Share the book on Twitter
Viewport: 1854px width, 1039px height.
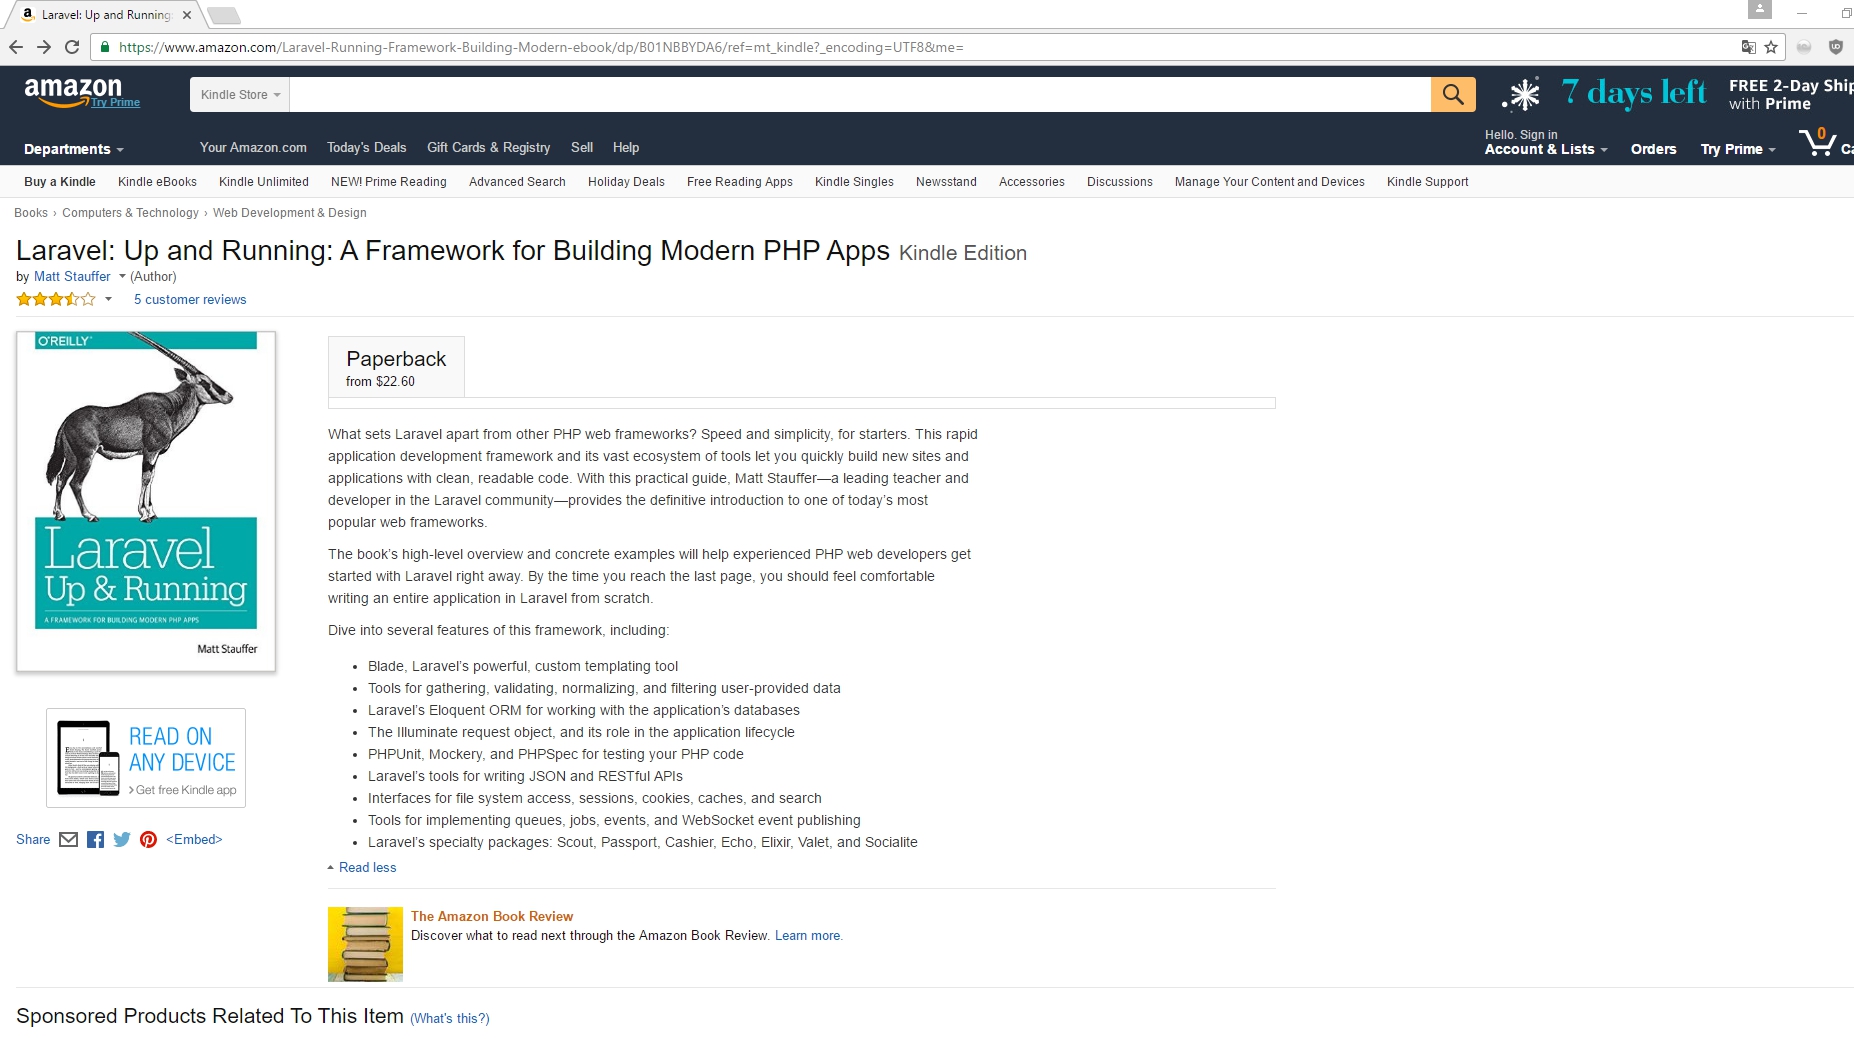(122, 840)
